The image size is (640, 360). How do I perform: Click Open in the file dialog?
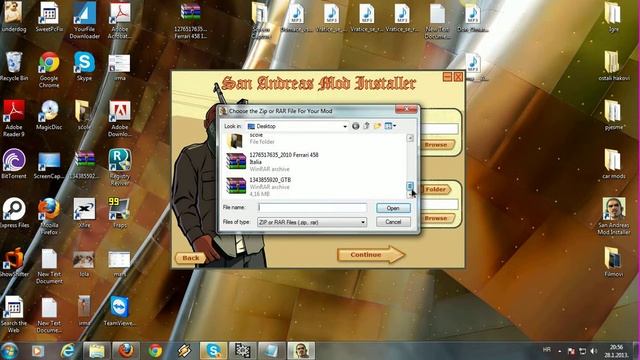click(393, 208)
